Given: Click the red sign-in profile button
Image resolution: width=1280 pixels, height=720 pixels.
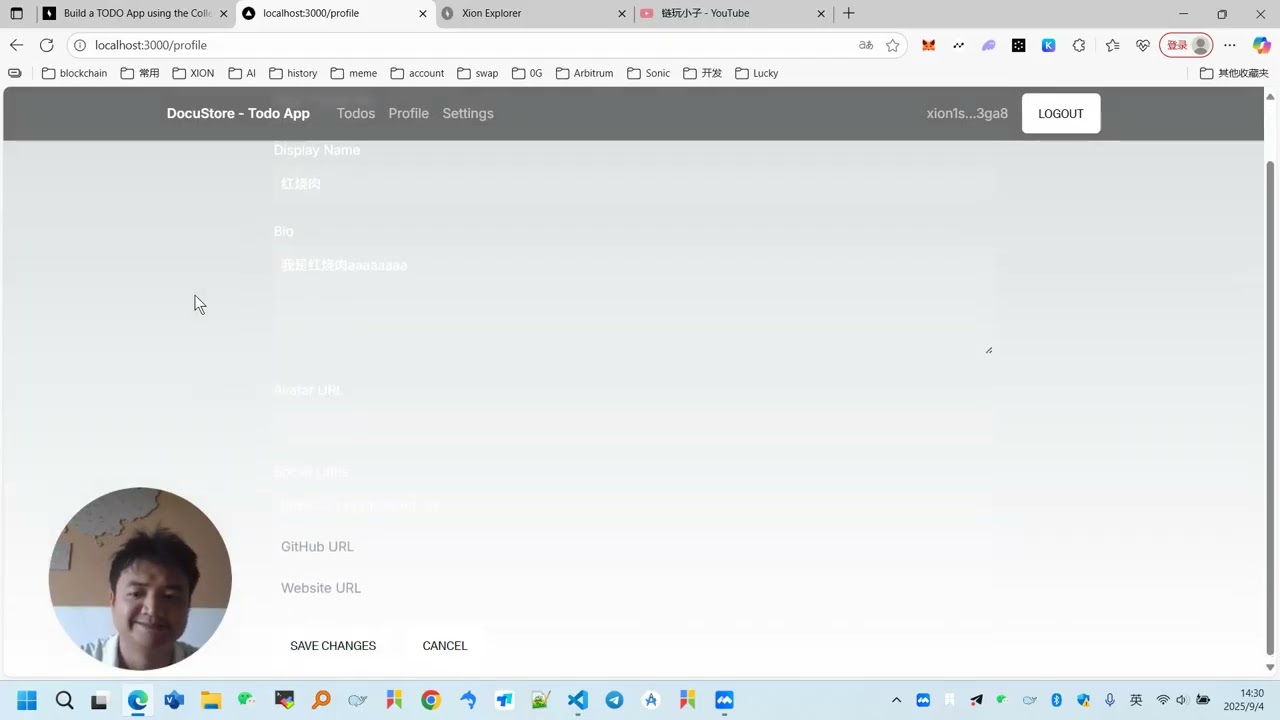Looking at the screenshot, I should tap(1186, 45).
